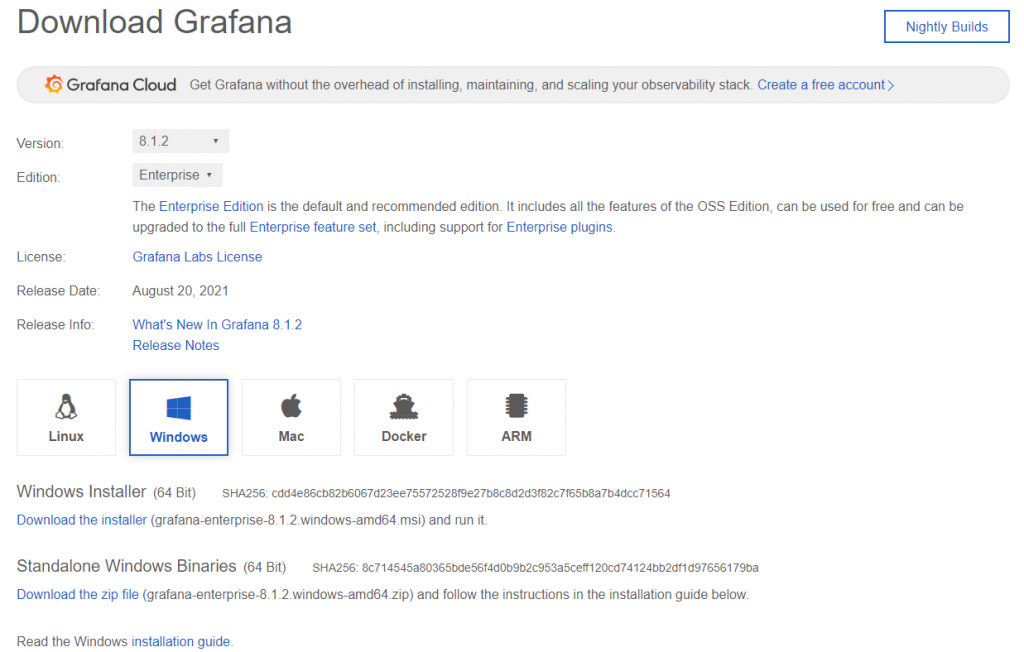Screen dimensions: 1024x652
Task: Click the Download Grafana heading
Action: point(154,22)
